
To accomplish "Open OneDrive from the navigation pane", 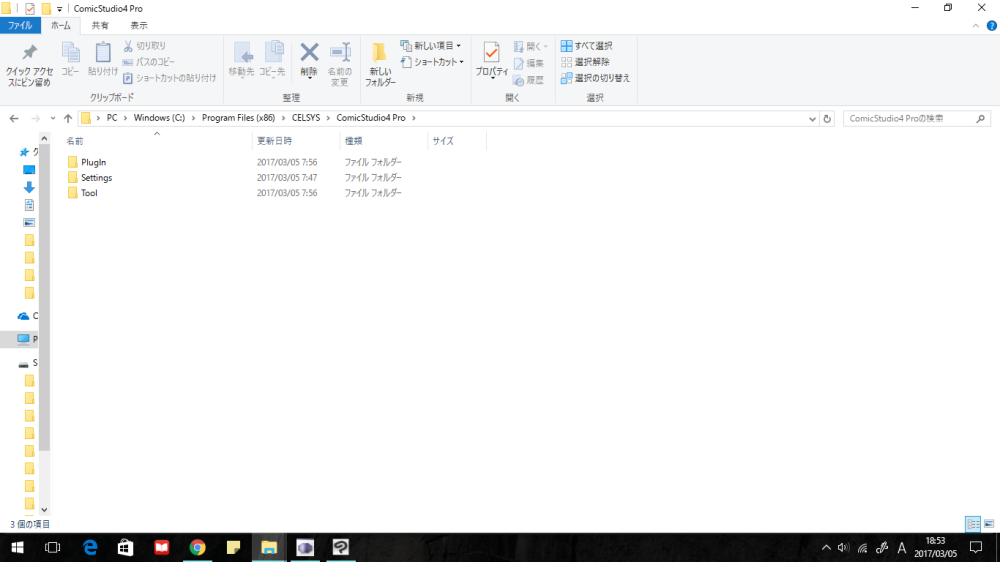I will tap(24, 316).
